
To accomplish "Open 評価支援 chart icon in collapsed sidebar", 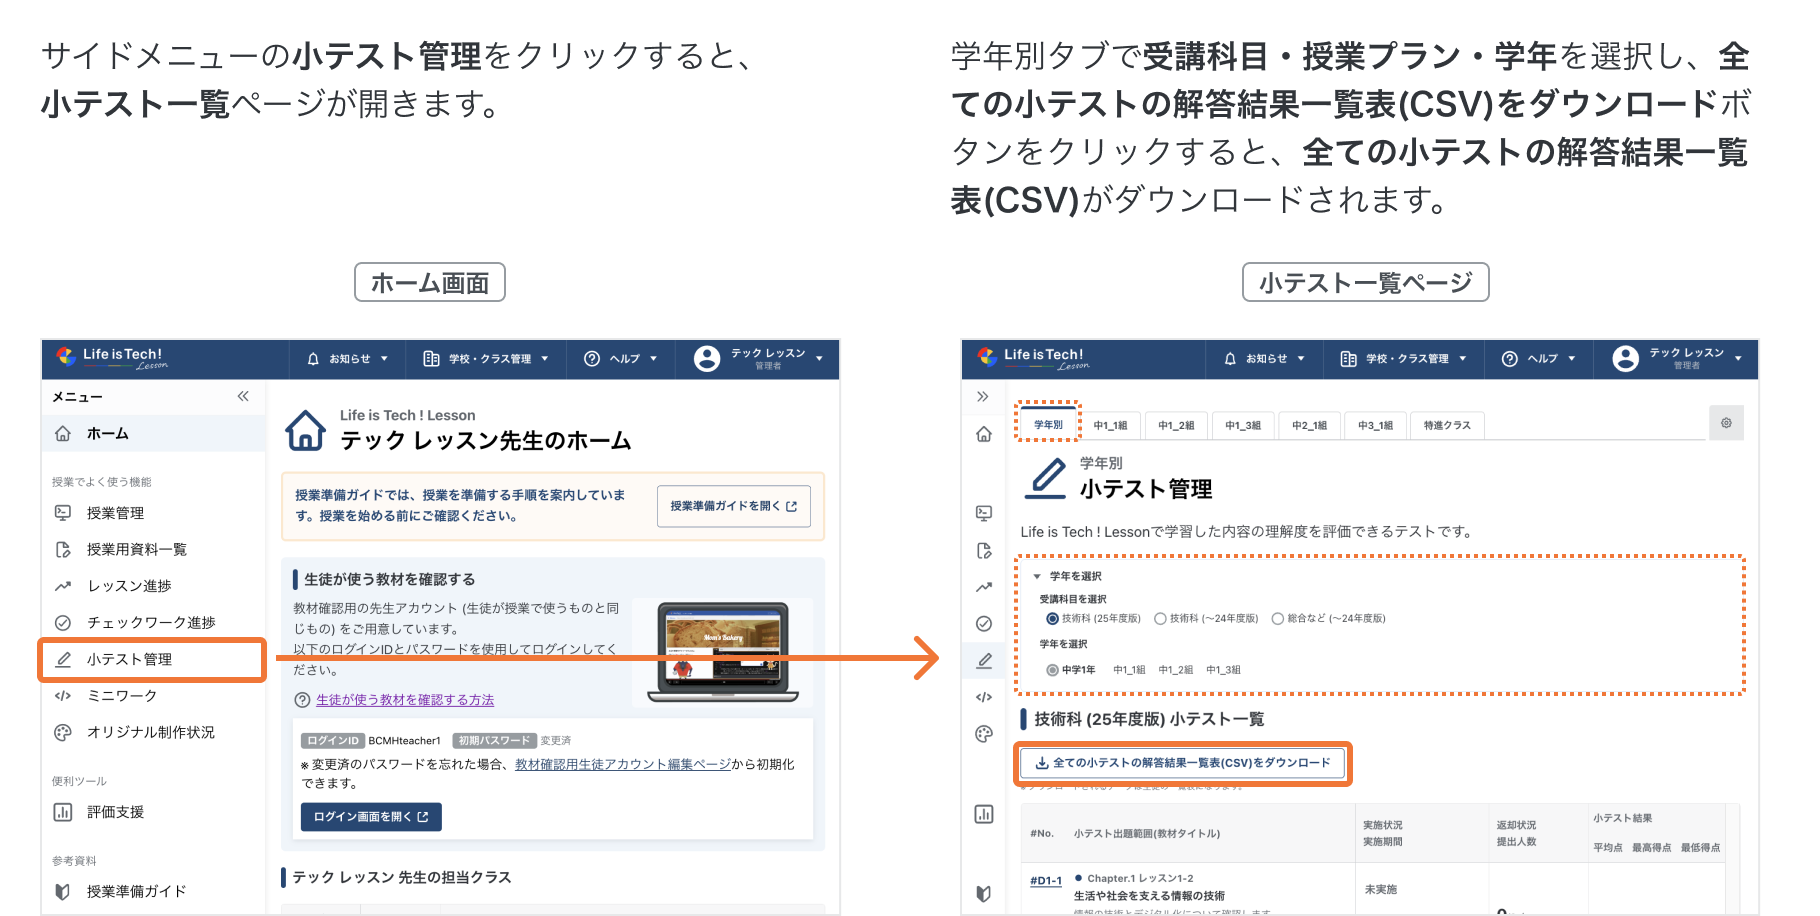I will pos(984,814).
